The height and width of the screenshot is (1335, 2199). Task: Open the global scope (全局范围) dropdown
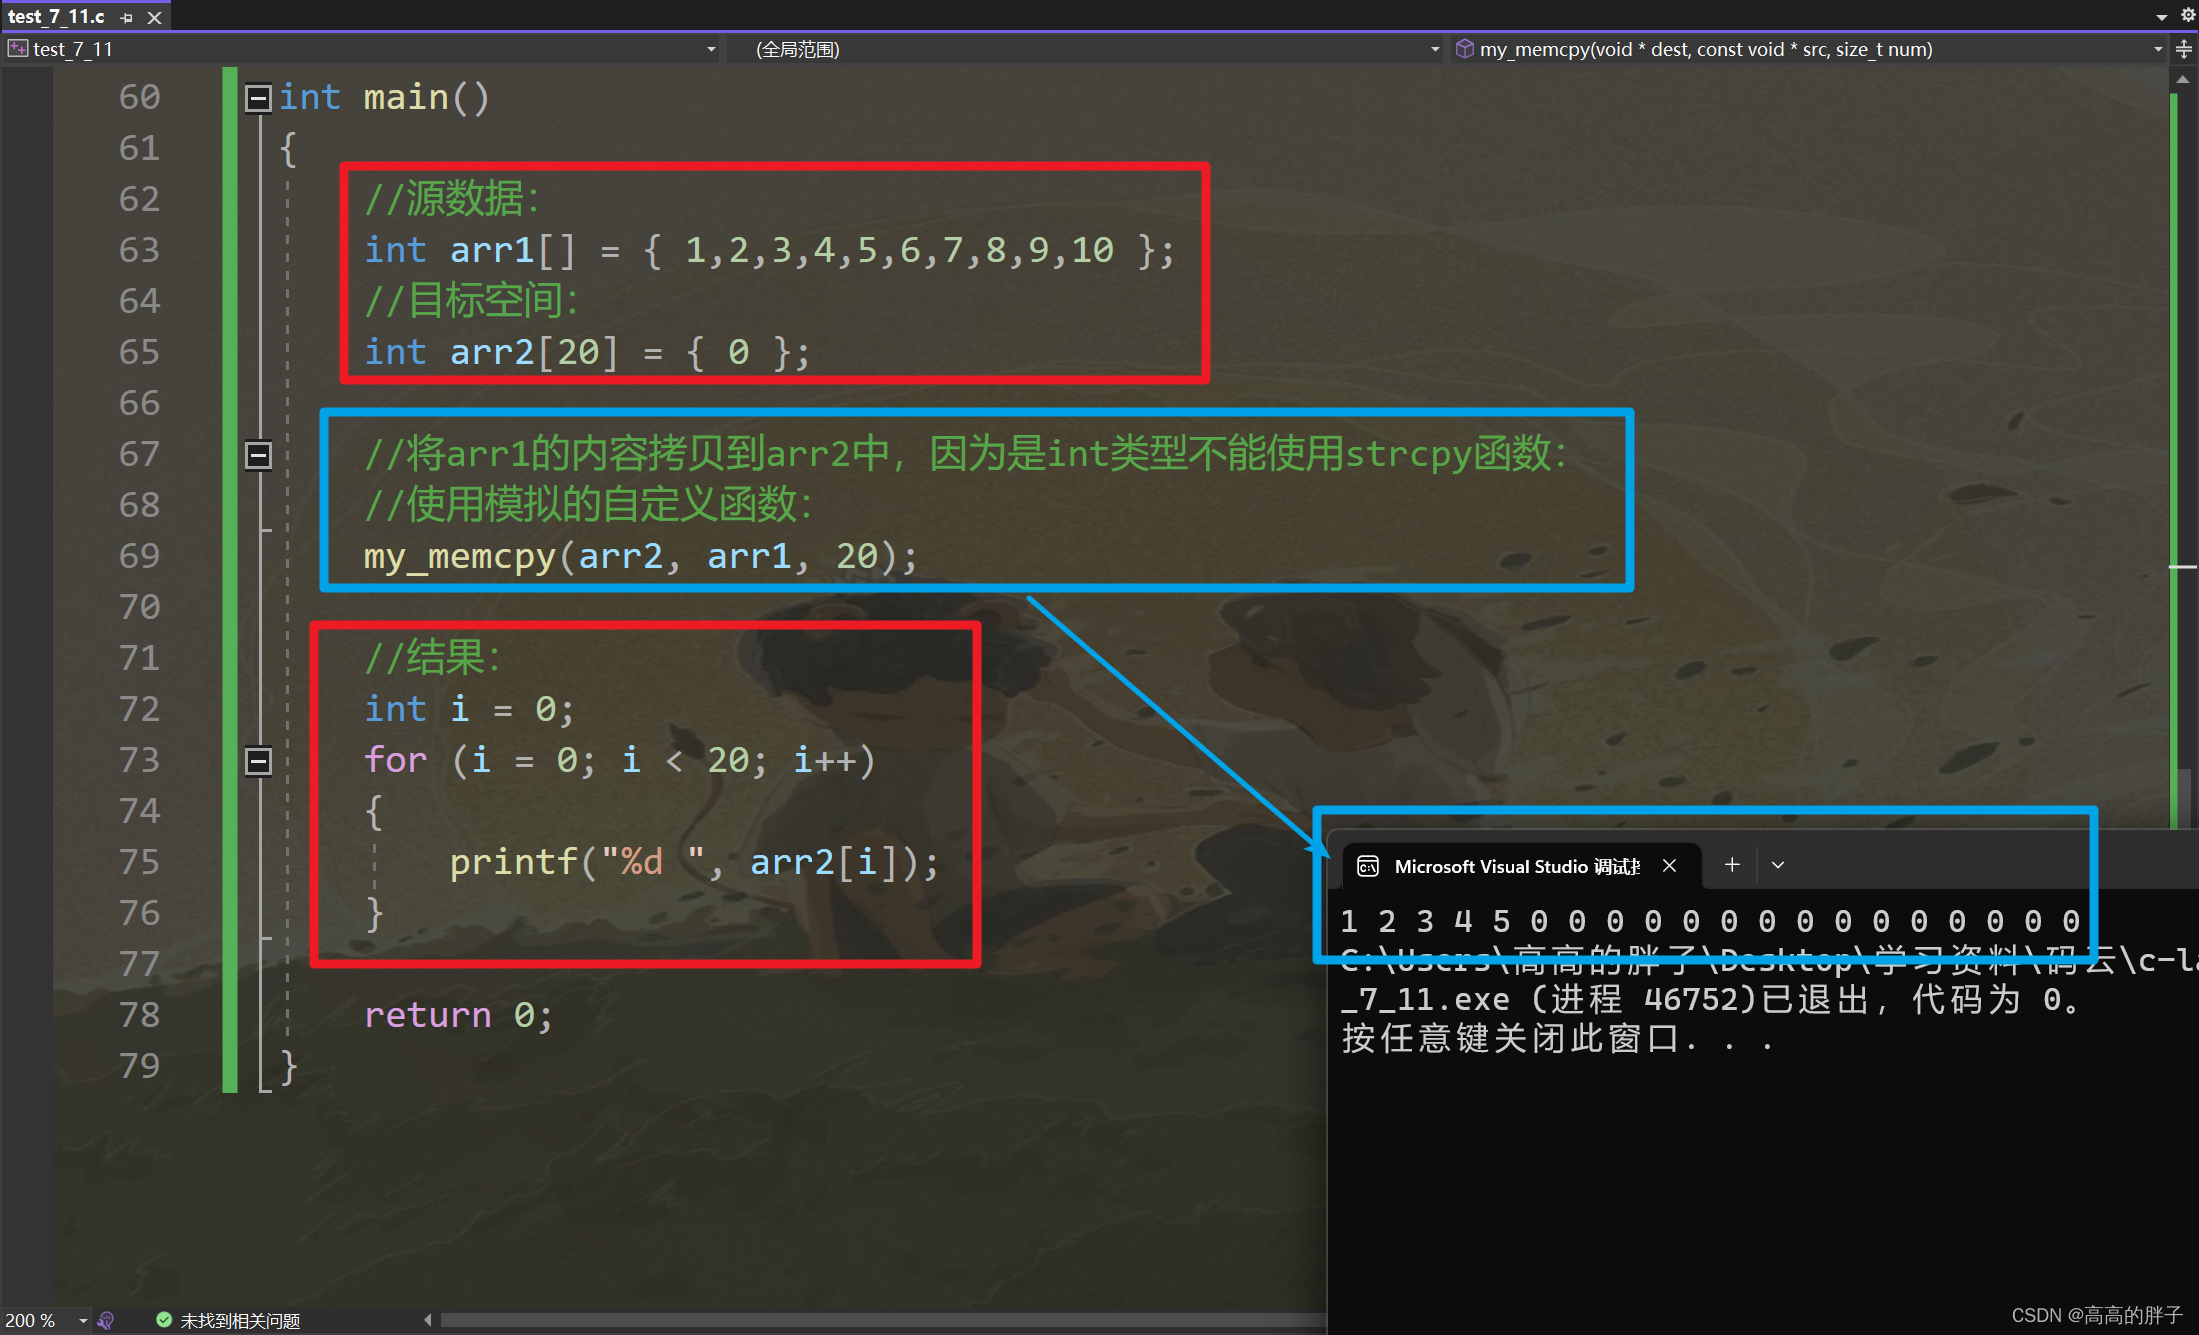[1434, 49]
